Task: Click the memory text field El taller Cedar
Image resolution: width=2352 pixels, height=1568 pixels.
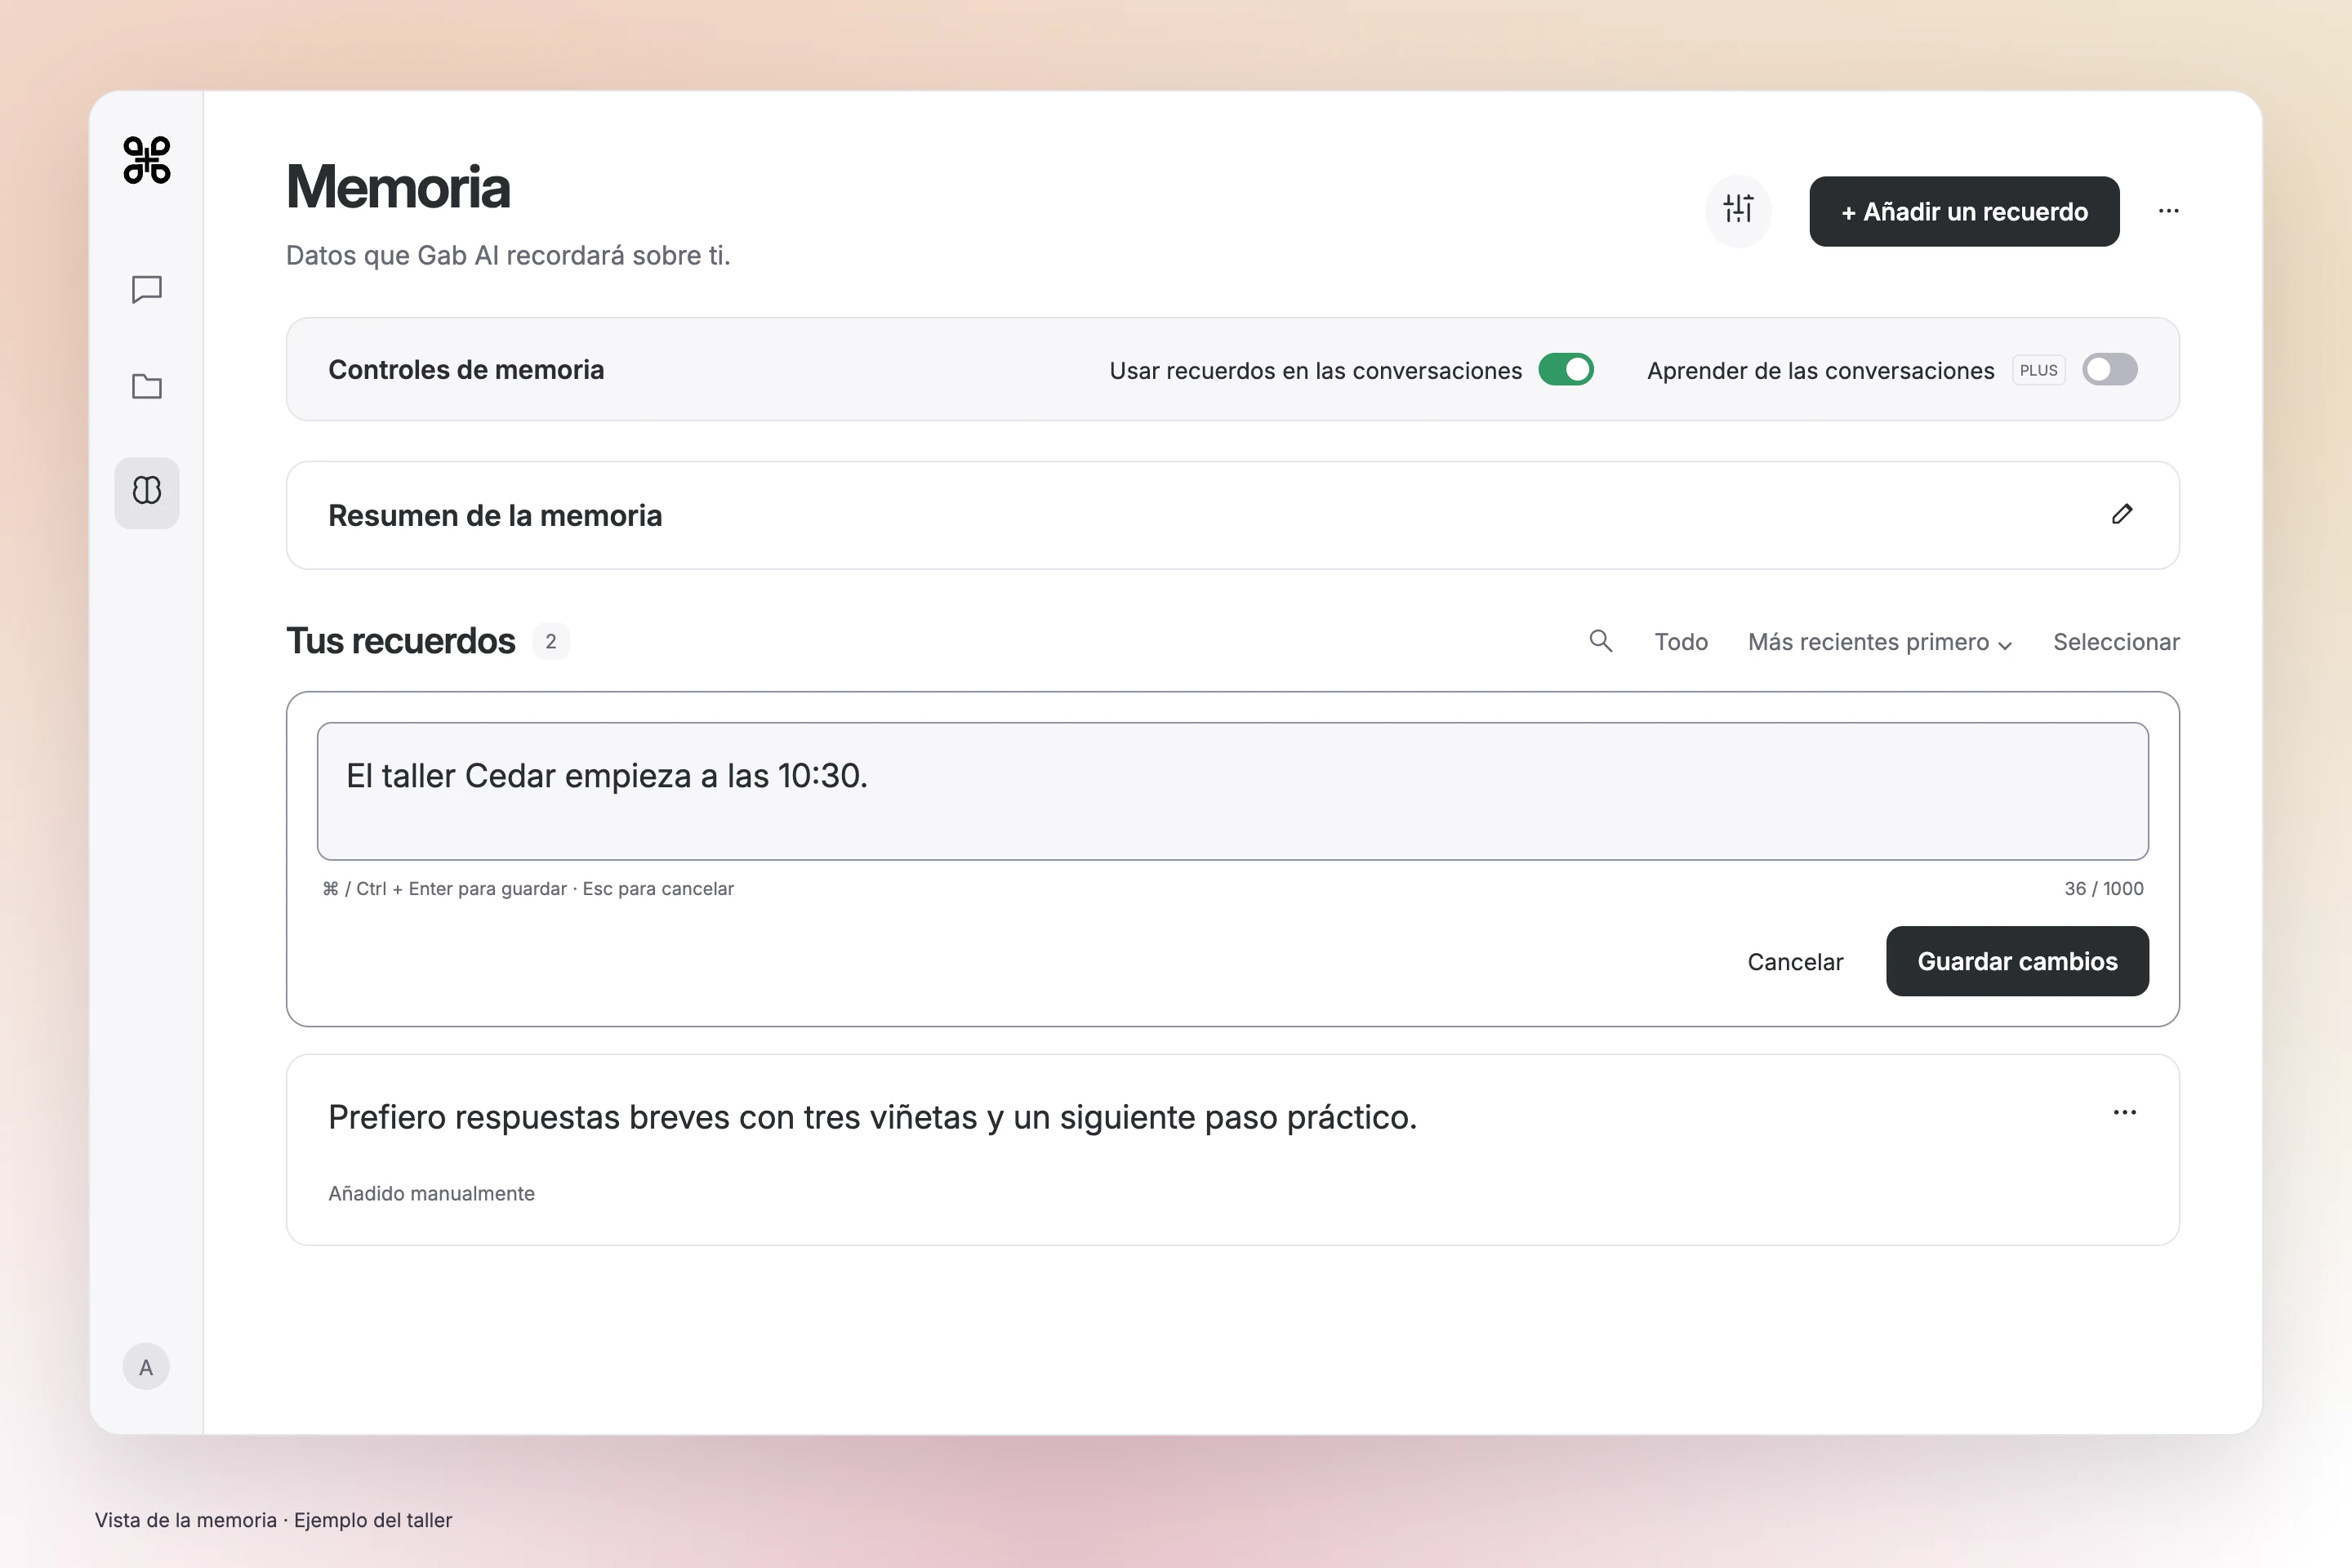Action: (x=1232, y=791)
